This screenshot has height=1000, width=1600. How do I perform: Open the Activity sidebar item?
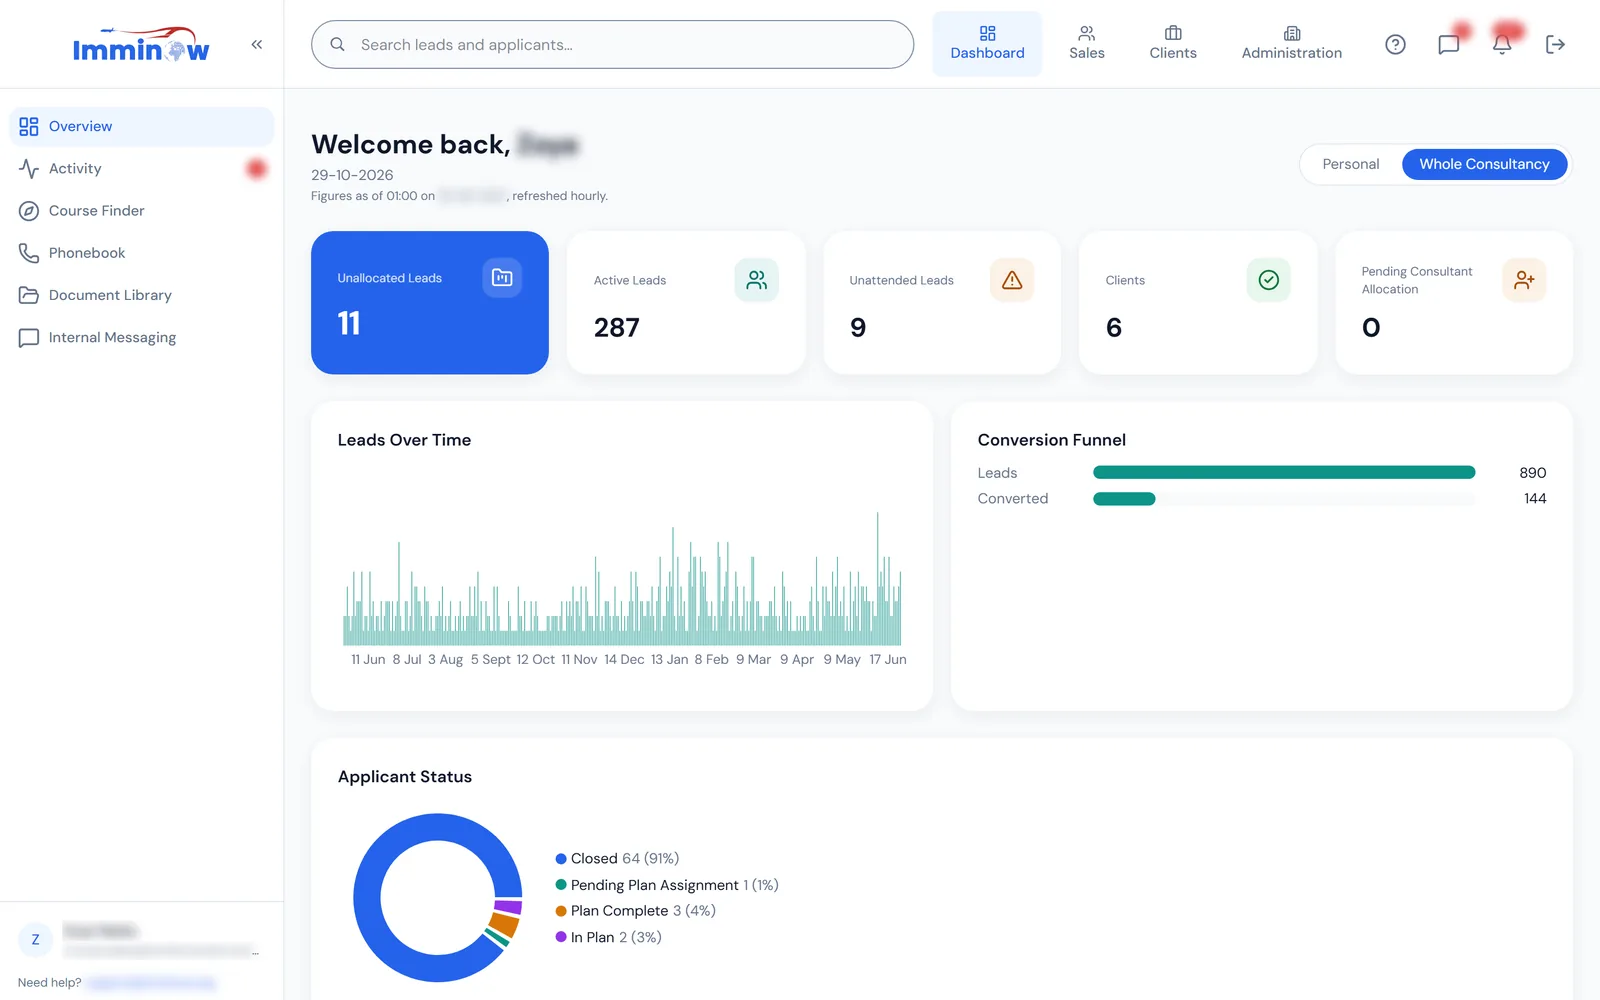(141, 169)
